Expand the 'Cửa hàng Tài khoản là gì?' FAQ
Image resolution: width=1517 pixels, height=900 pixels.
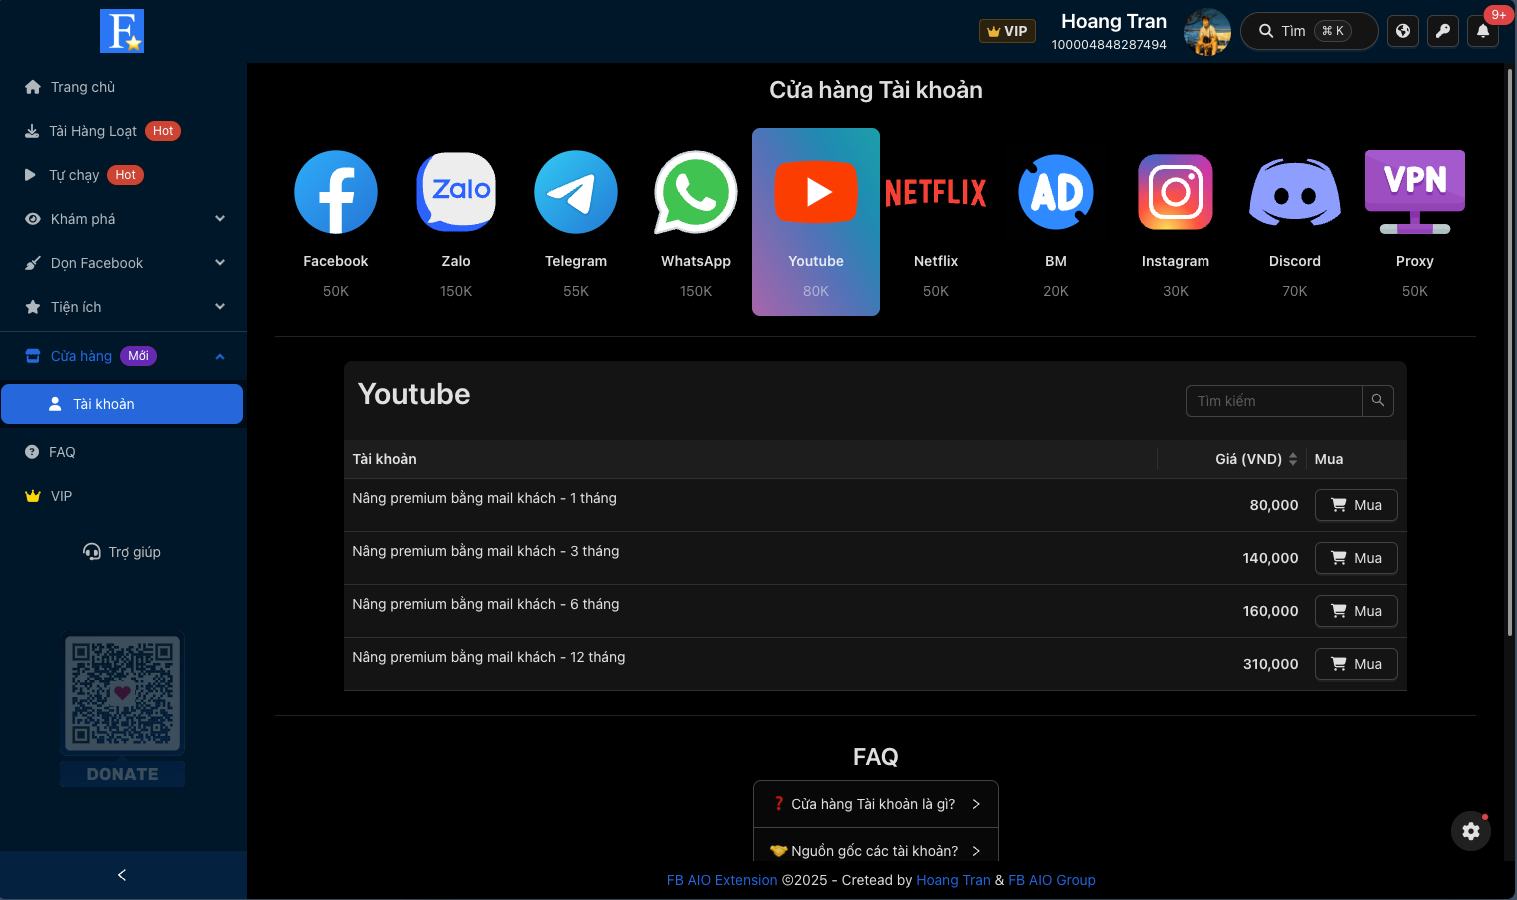pos(876,804)
